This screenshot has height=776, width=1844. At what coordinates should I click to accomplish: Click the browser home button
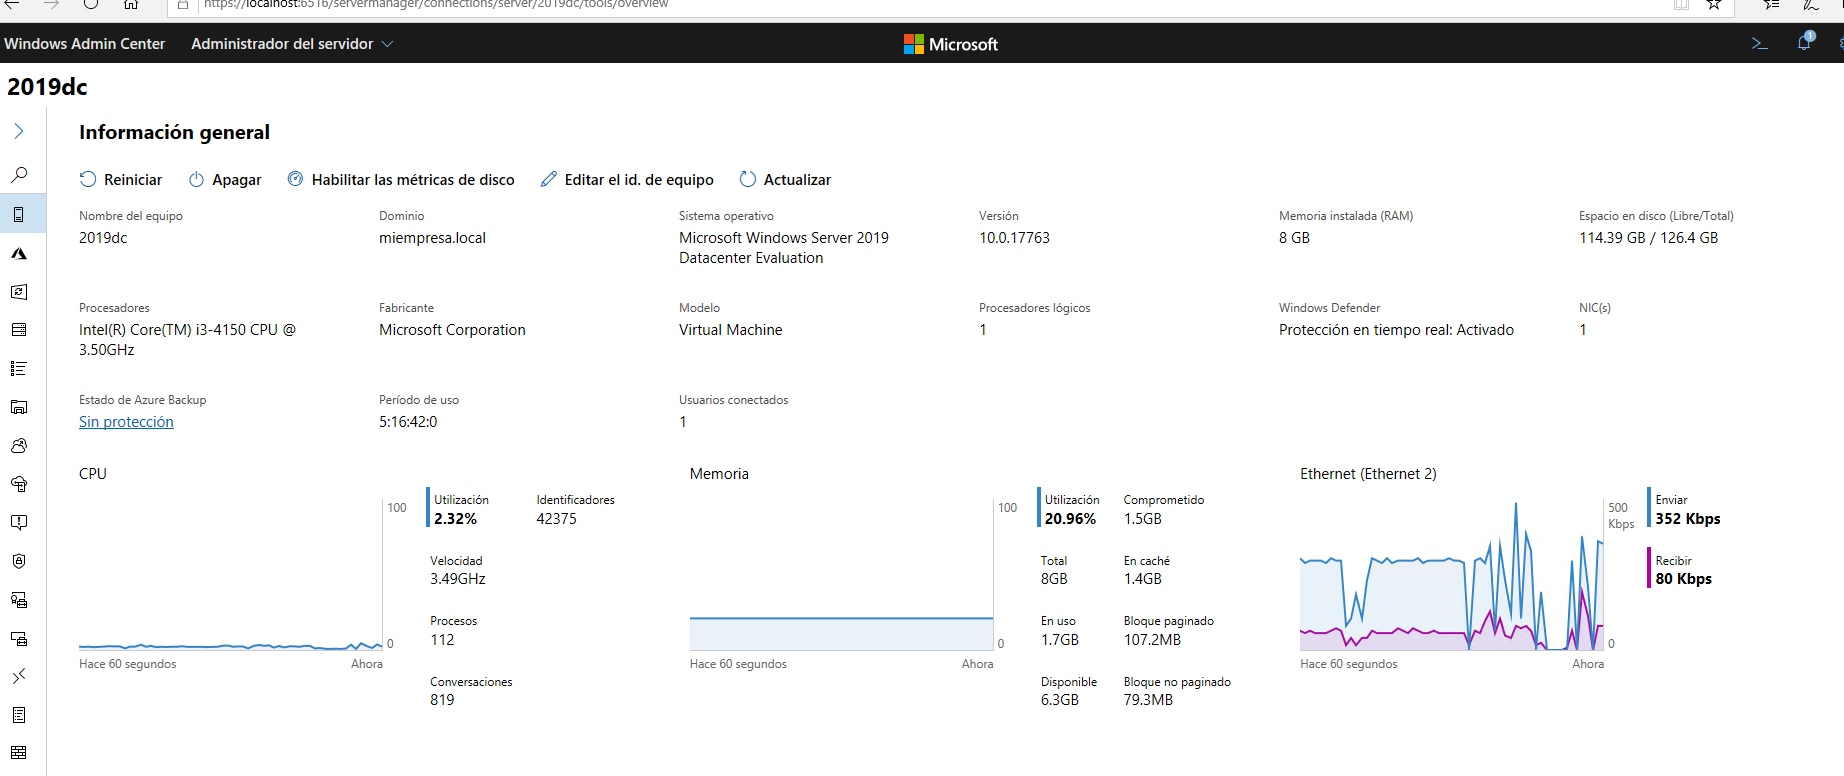coord(131,5)
